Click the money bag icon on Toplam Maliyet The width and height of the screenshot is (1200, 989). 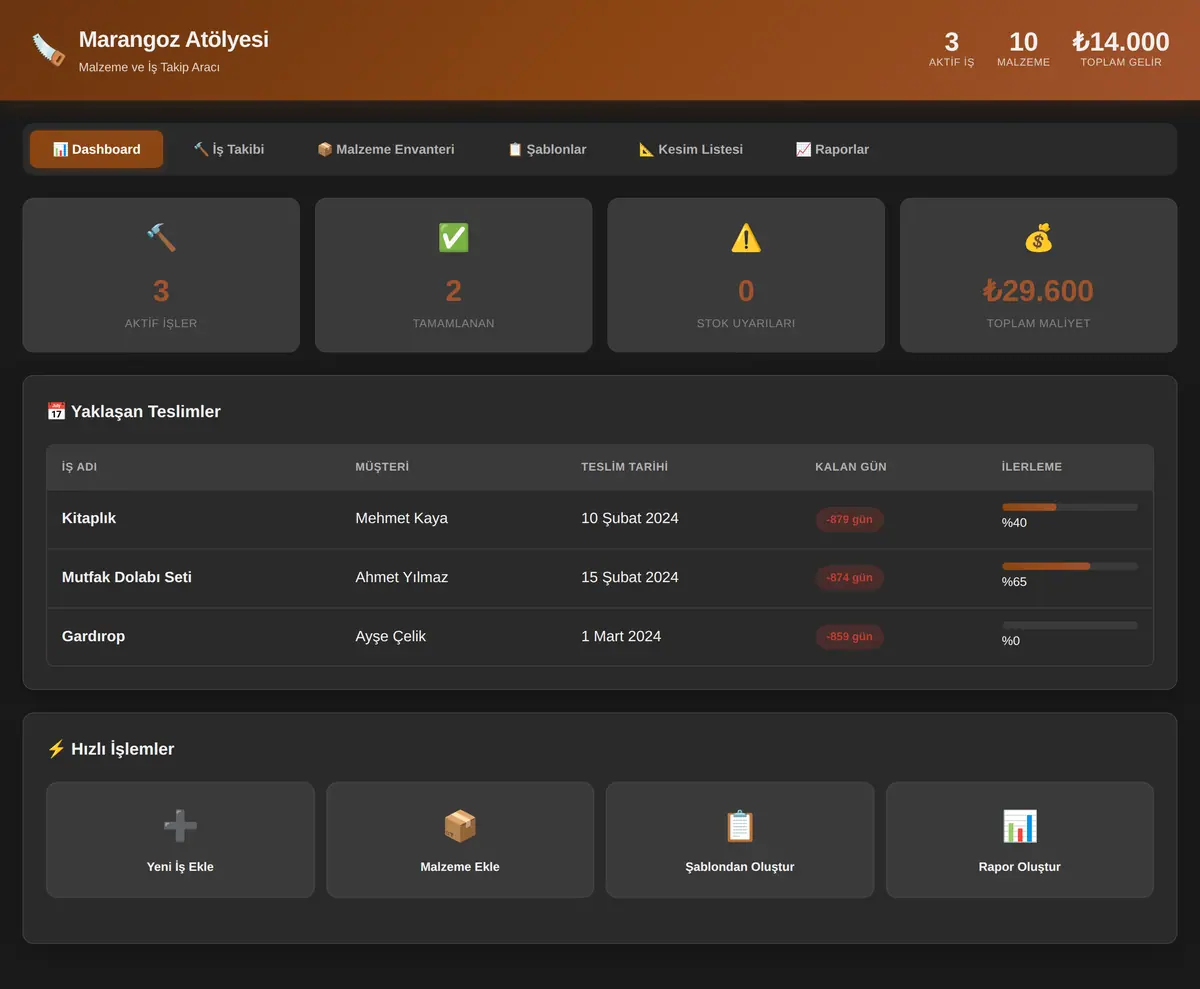[x=1038, y=237]
